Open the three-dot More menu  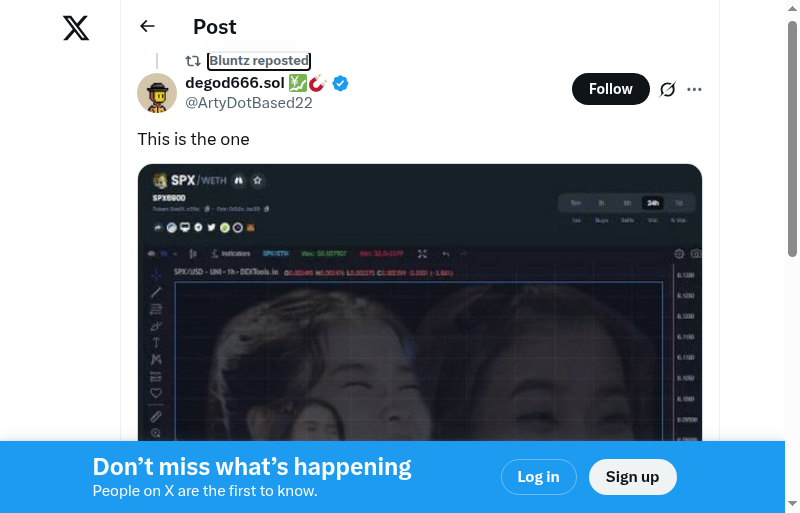tap(694, 89)
